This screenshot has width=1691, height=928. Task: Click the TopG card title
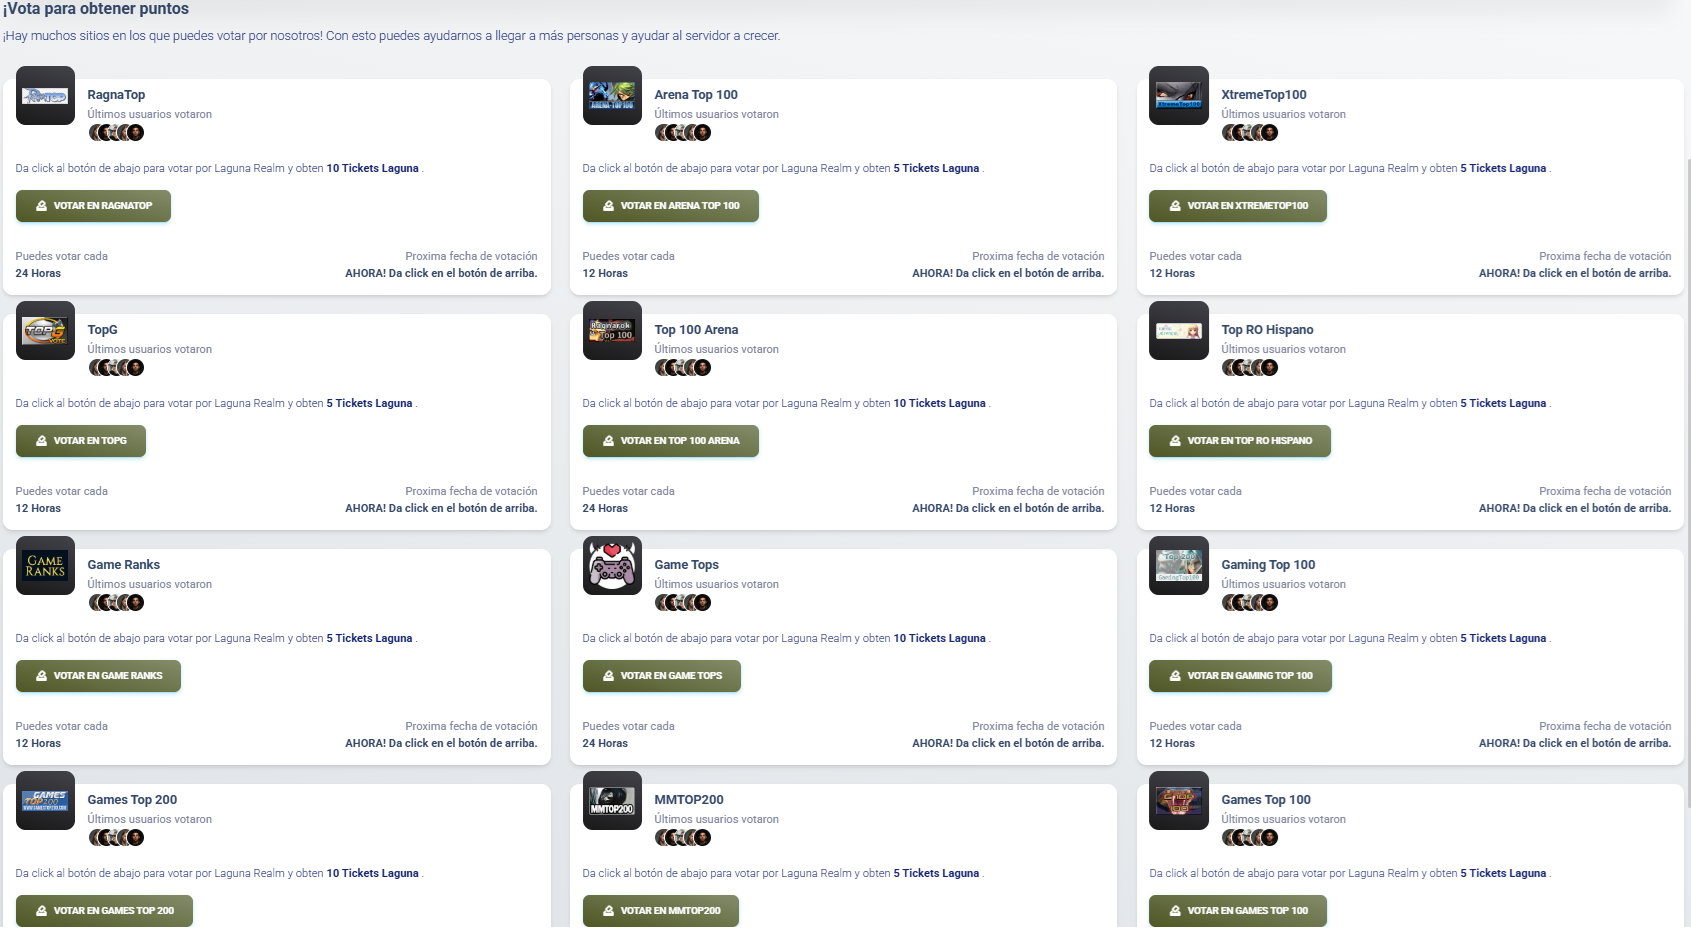point(102,330)
